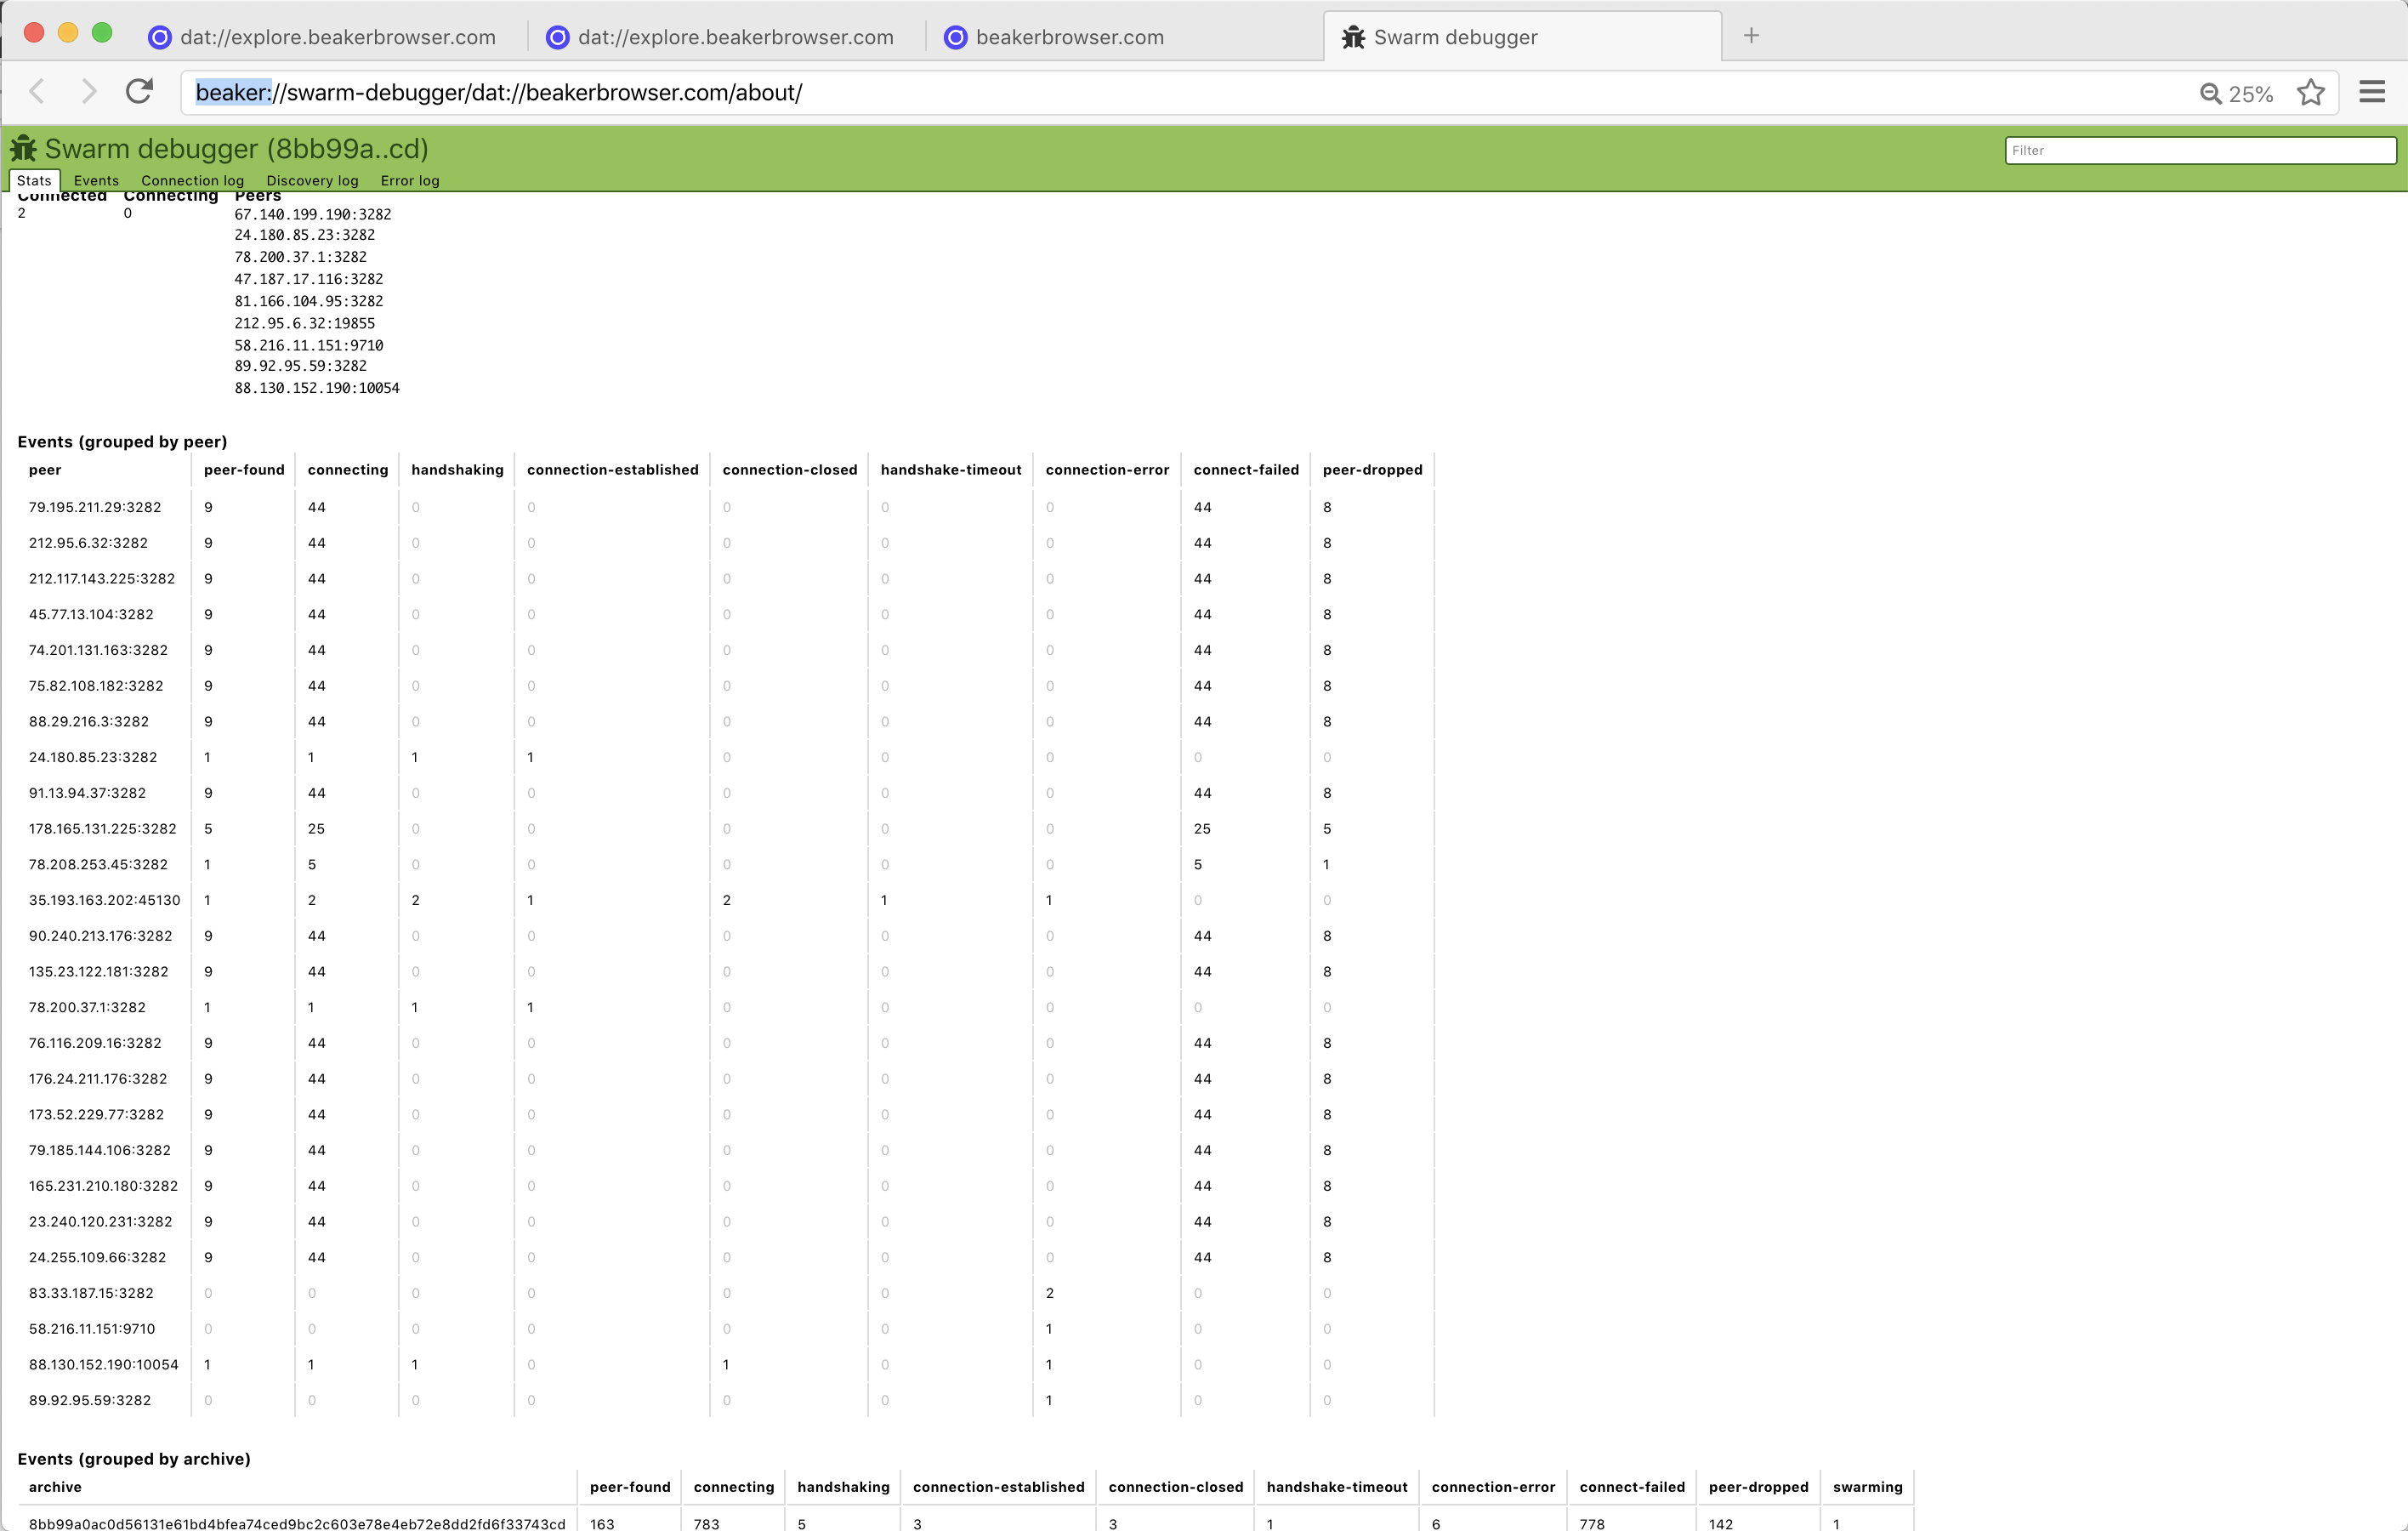Image resolution: width=2408 pixels, height=1531 pixels.
Task: Click peer row 78.208.253.45:3282
Action: coord(725,865)
